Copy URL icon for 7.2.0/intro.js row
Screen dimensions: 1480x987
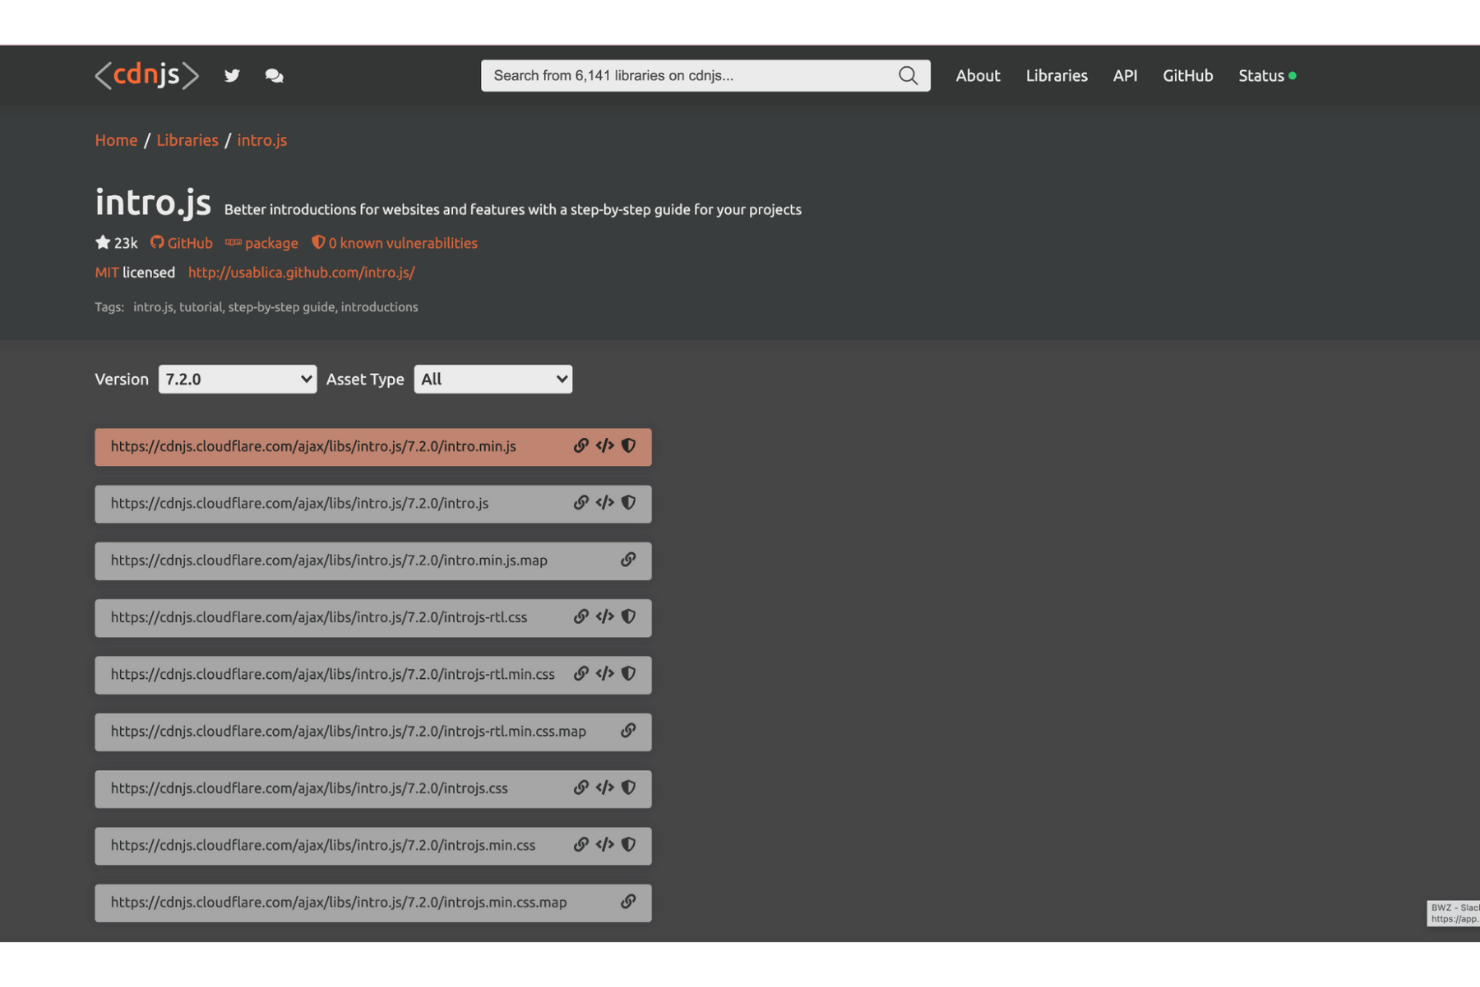click(x=581, y=503)
